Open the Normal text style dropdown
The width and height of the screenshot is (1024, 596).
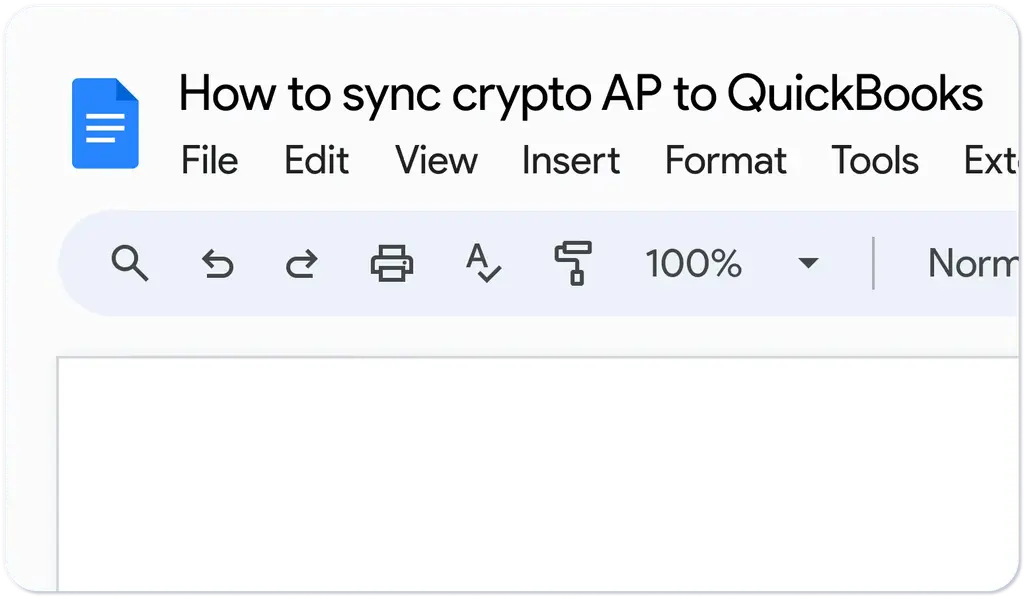coord(970,264)
